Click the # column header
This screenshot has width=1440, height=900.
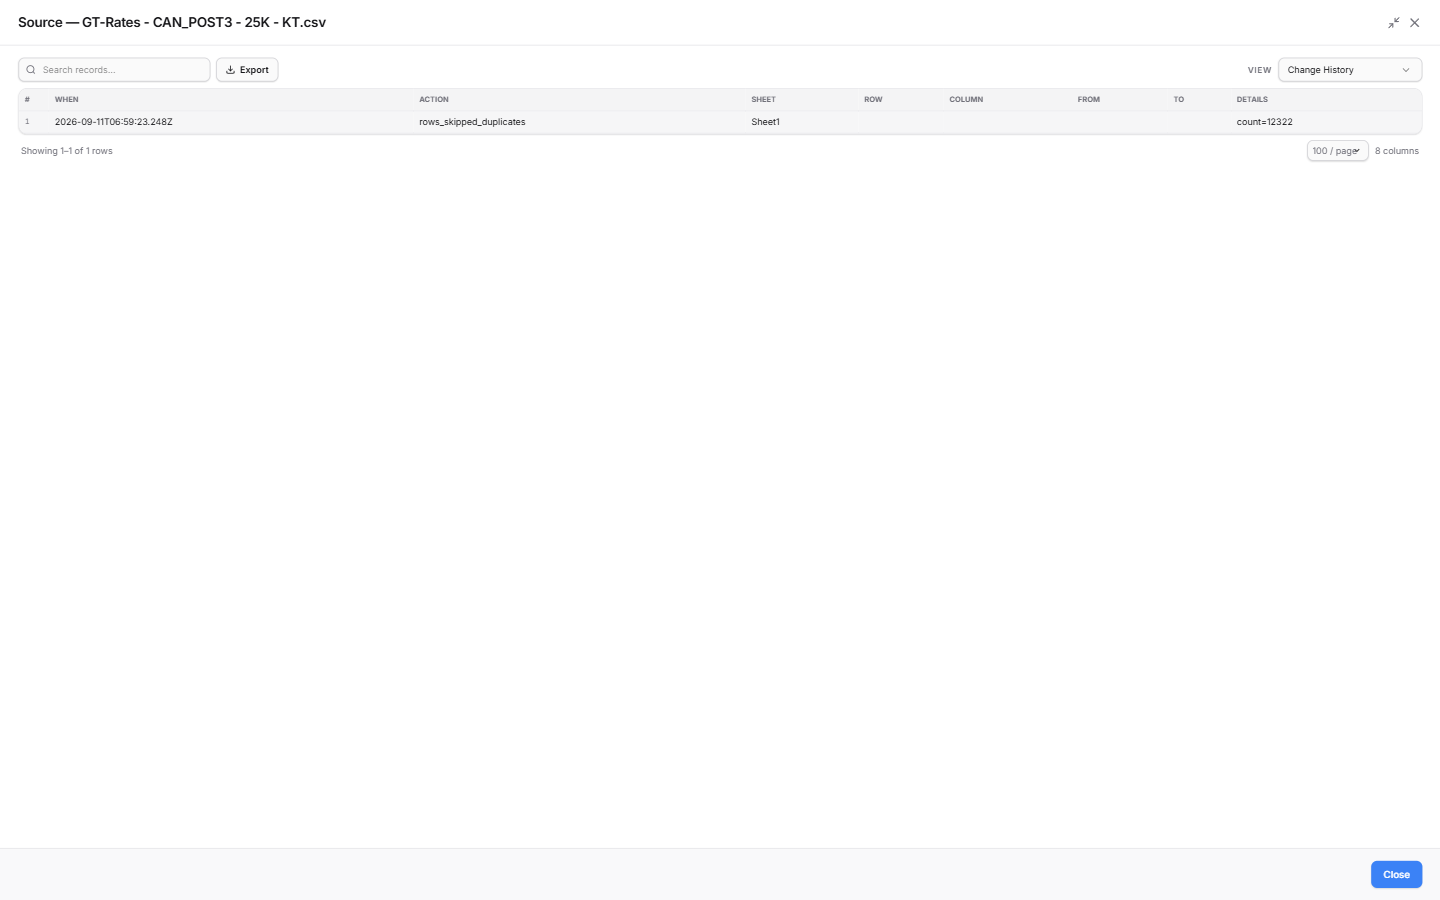pyautogui.click(x=27, y=100)
